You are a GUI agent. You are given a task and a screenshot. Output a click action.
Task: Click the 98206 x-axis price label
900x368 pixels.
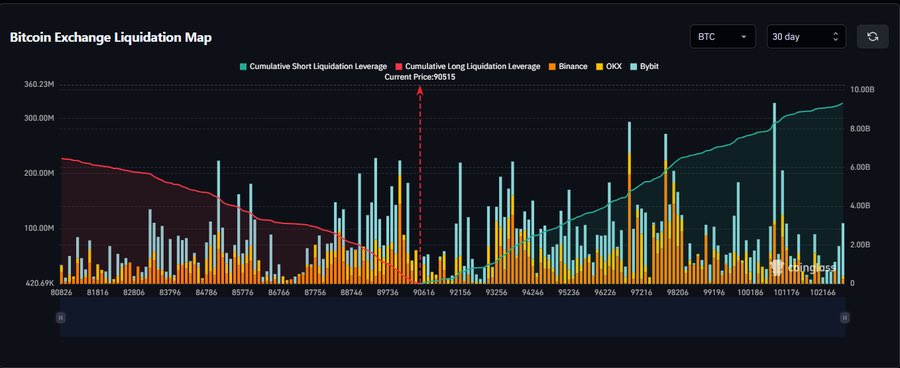(x=677, y=292)
